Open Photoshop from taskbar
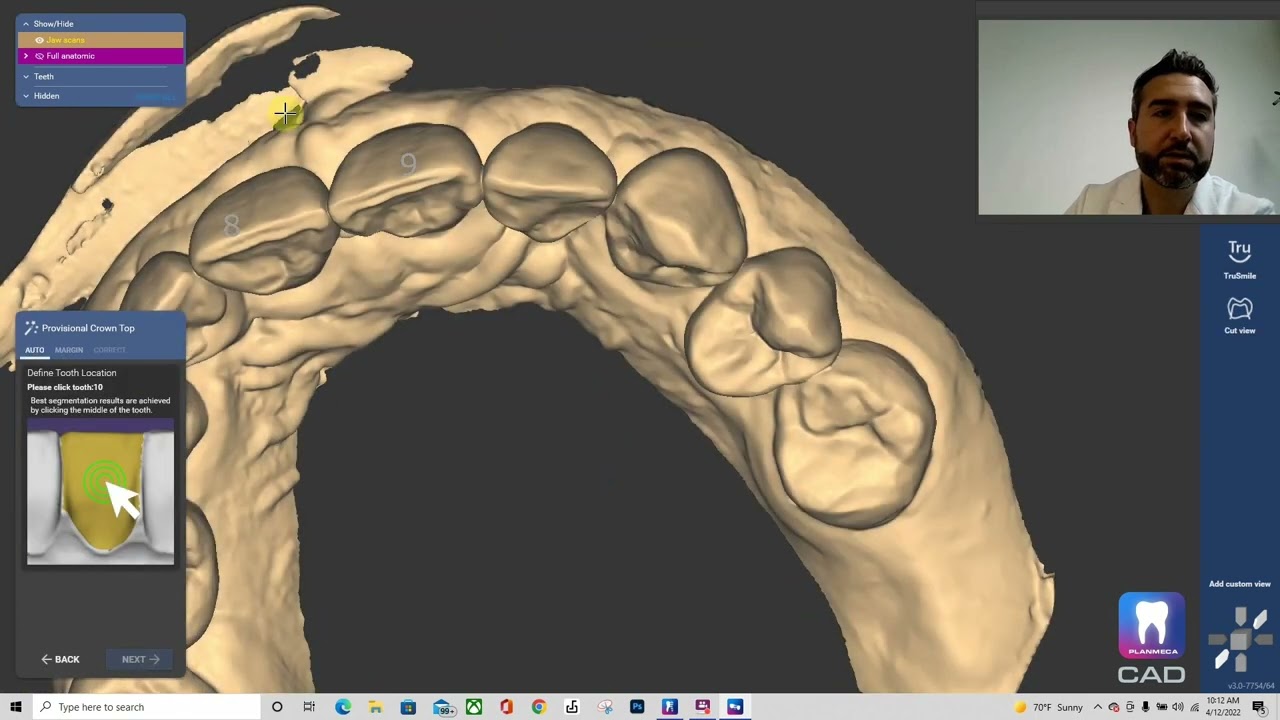The image size is (1280, 720). click(x=637, y=707)
